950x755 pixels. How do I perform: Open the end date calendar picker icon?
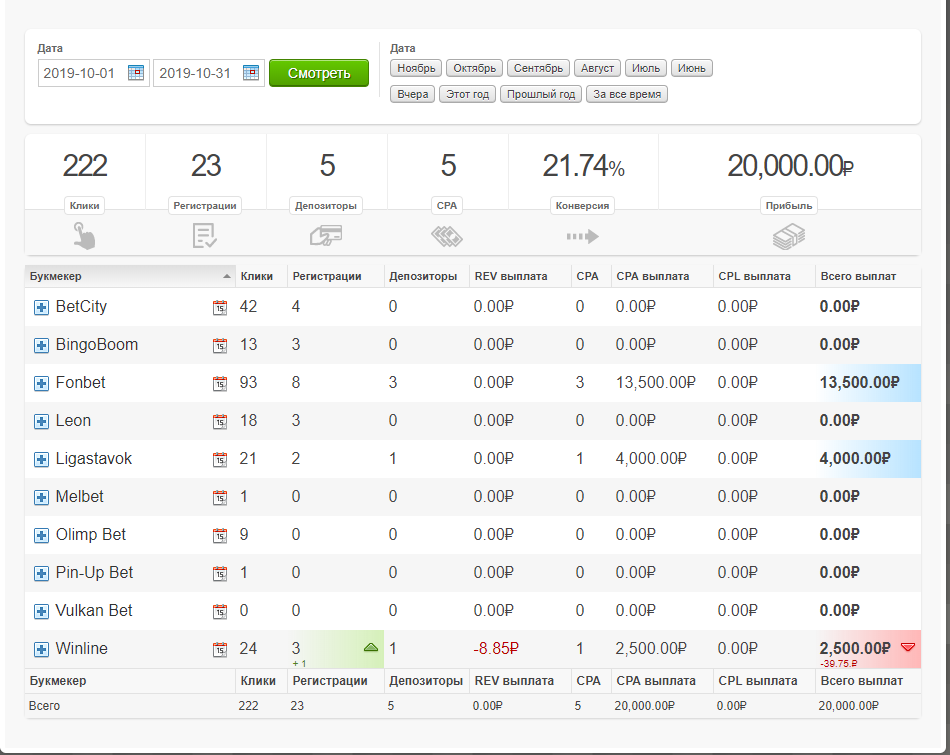coord(251,73)
